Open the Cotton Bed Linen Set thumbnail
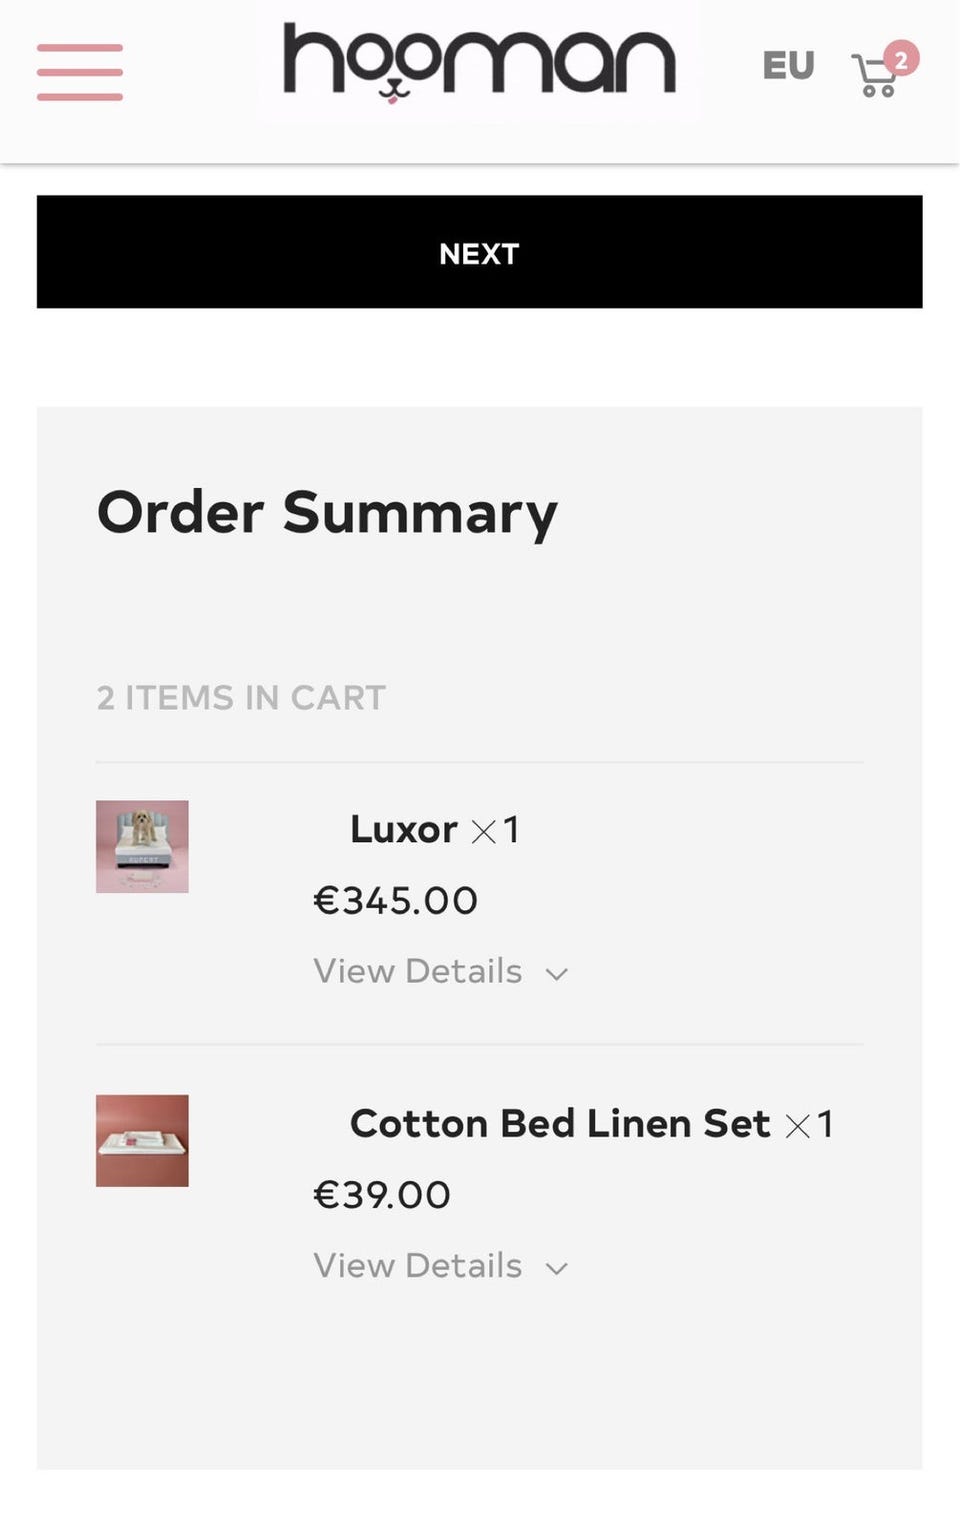Image resolution: width=960 pixels, height=1528 pixels. [142, 1140]
